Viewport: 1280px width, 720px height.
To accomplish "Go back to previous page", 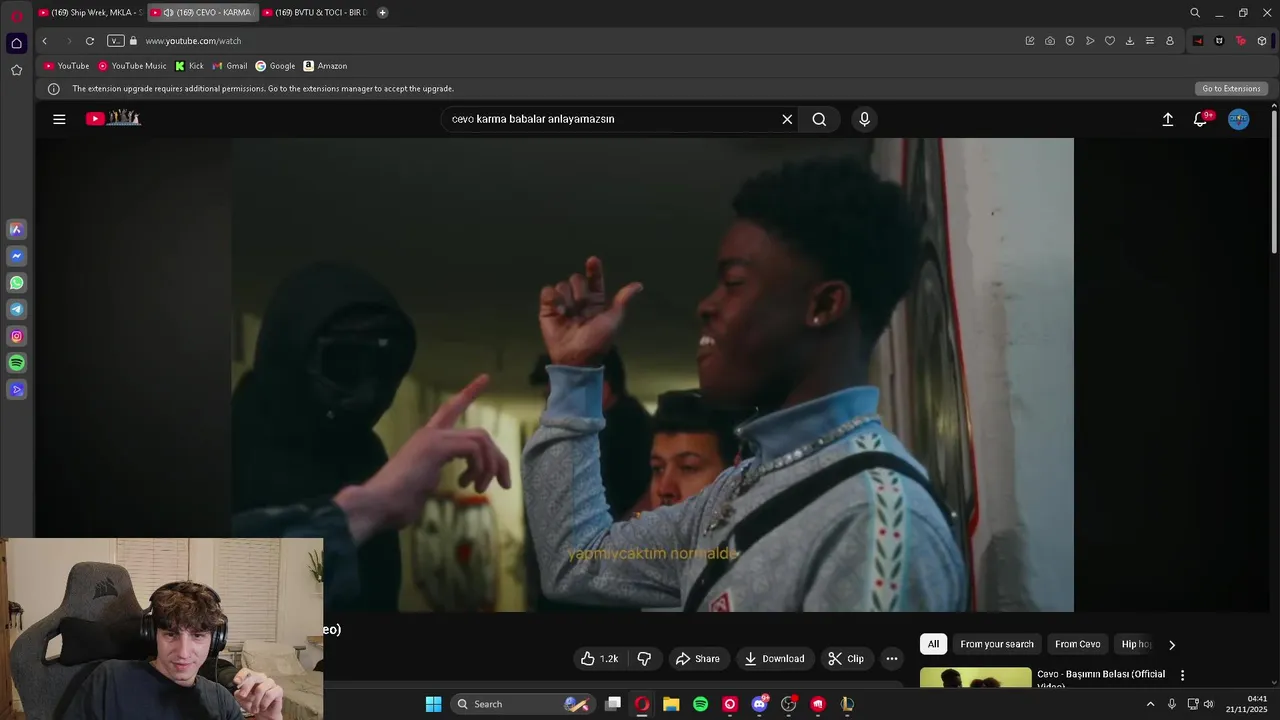I will coord(44,41).
